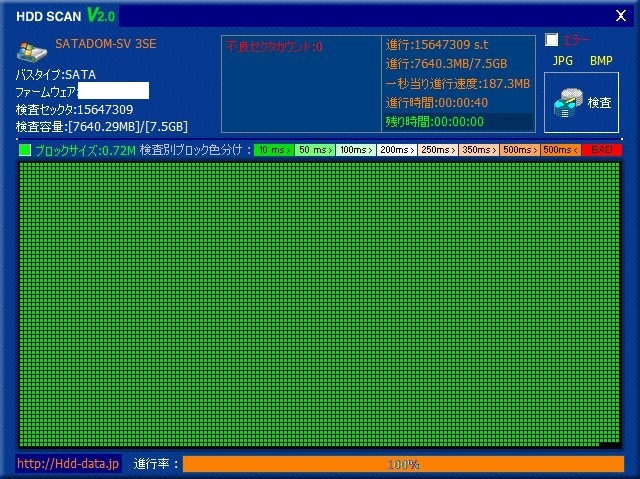Click the SATADOM-SV 3SE drive name
This screenshot has height=479, width=640.
(106, 44)
